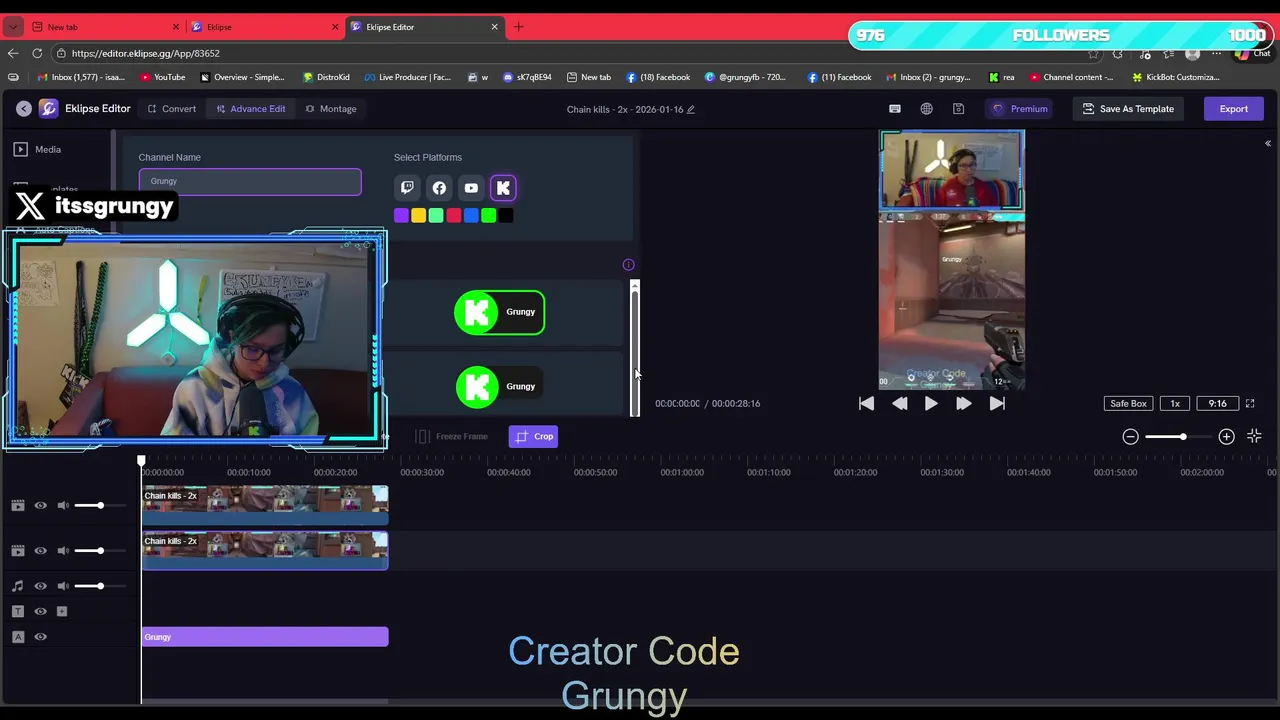Edit project title with pencil icon
The height and width of the screenshot is (720, 1280).
point(691,109)
